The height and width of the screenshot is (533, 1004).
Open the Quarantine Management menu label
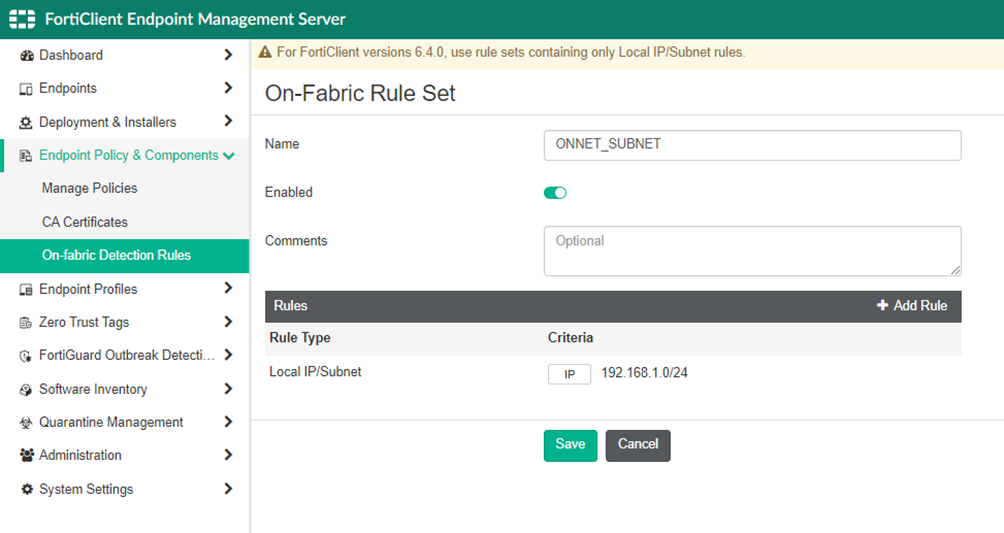[x=111, y=423]
